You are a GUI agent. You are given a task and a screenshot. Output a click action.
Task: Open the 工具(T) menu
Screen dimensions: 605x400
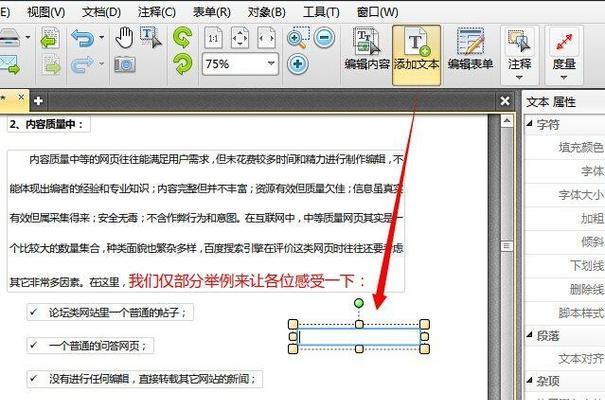click(321, 12)
